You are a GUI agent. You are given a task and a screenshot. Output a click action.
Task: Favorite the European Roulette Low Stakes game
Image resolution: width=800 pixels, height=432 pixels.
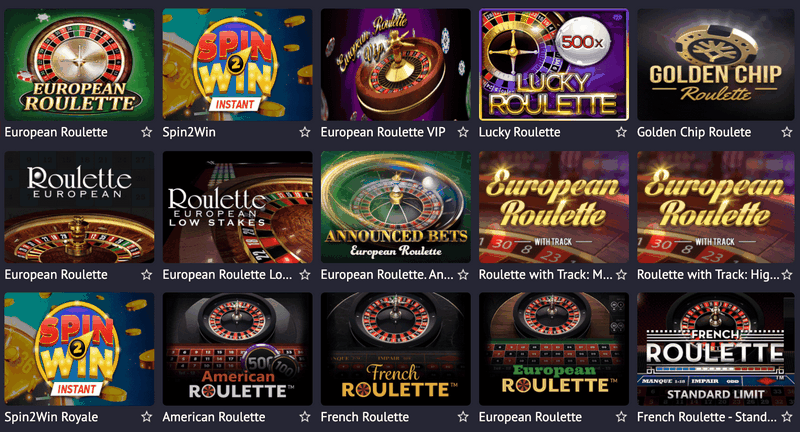[305, 274]
